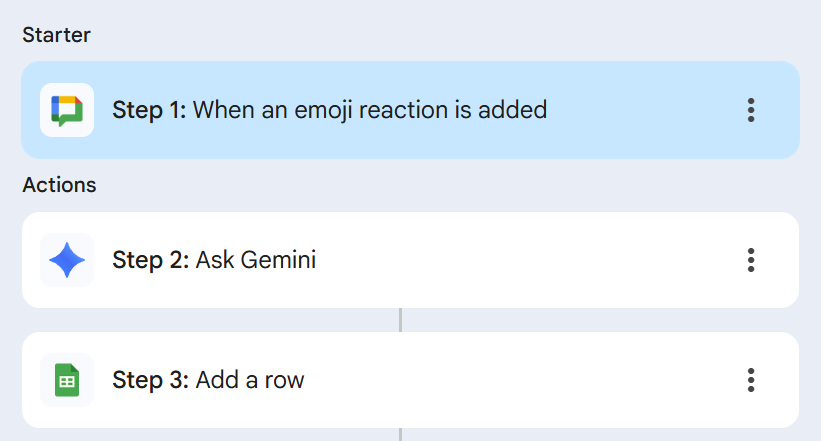Click the "When an emoji reaction is added" text

(370, 110)
